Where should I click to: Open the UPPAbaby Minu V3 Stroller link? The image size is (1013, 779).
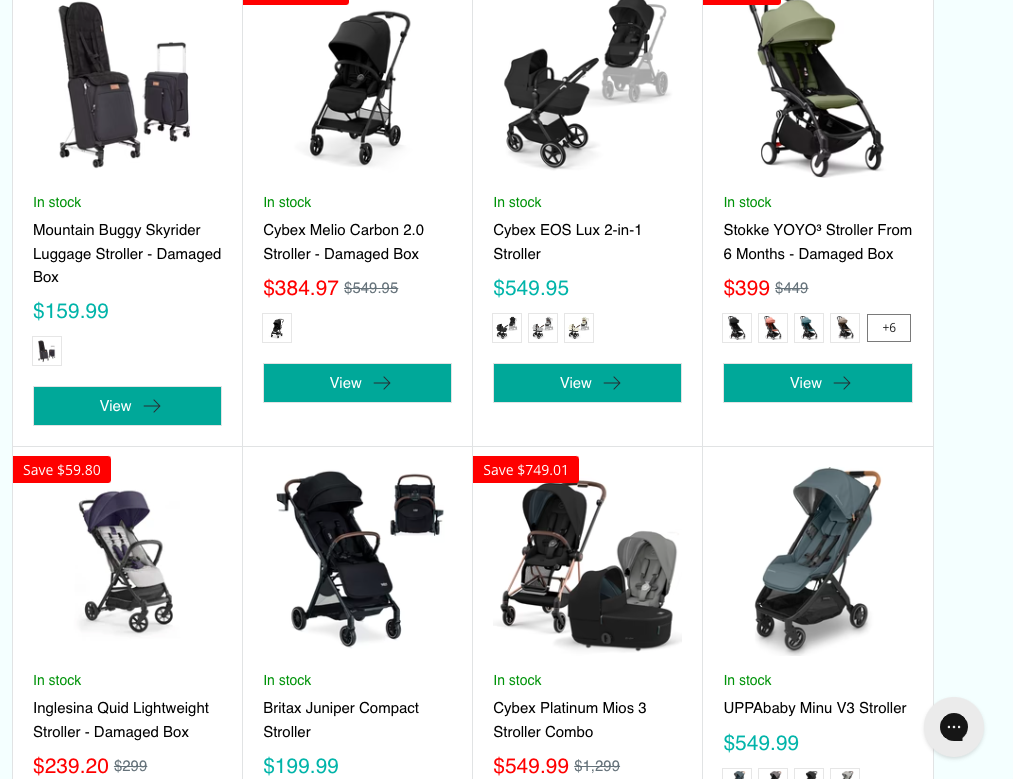[815, 708]
